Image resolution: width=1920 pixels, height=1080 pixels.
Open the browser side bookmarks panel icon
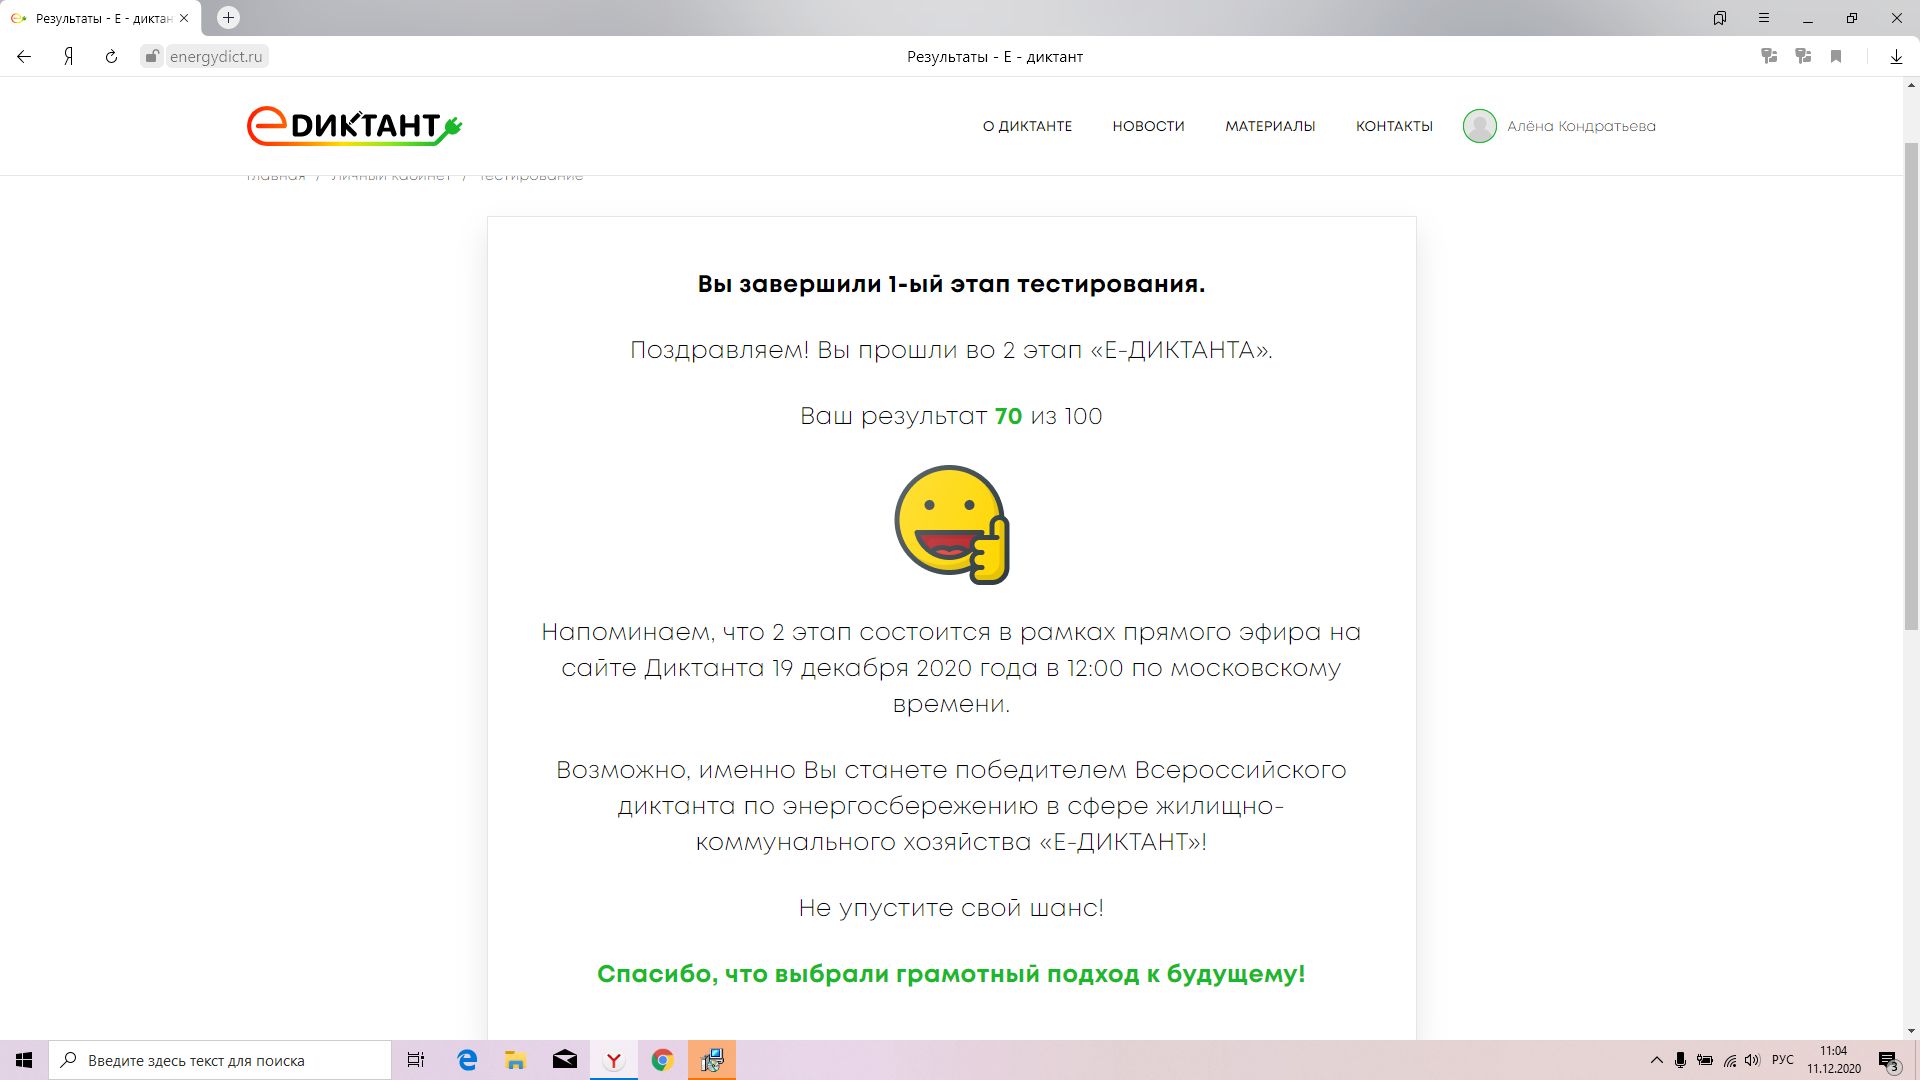tap(1720, 18)
